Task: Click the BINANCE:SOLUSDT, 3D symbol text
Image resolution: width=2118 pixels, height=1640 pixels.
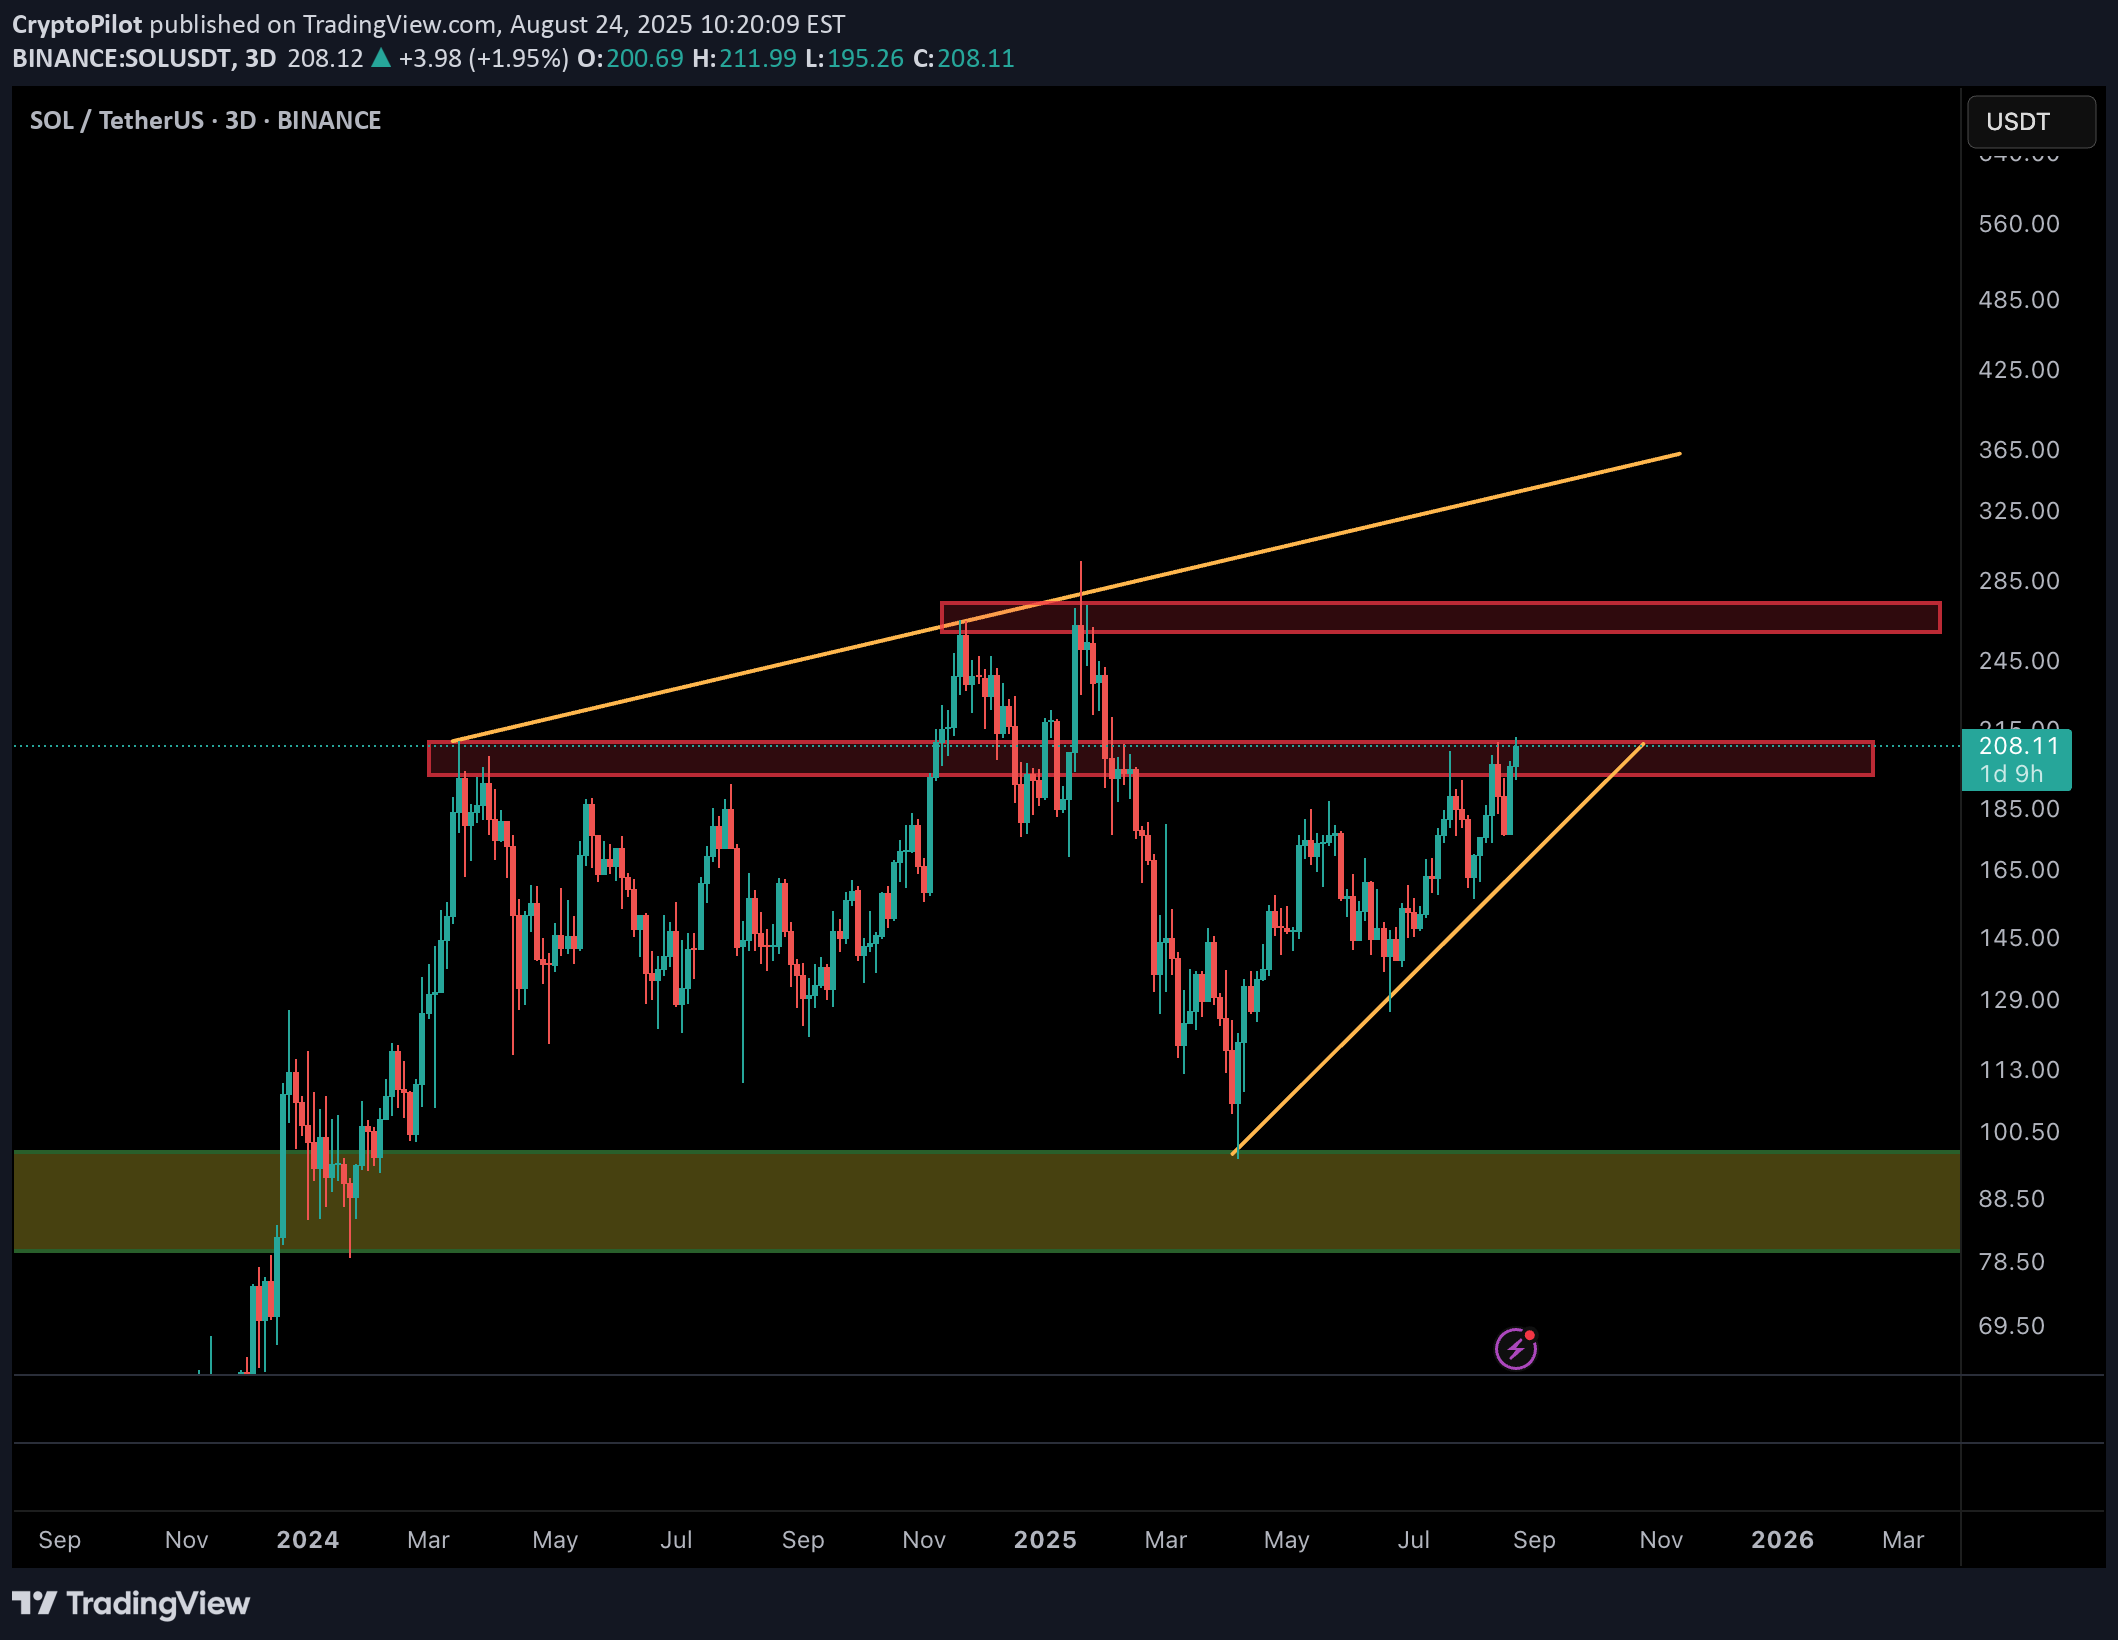Action: click(x=144, y=58)
